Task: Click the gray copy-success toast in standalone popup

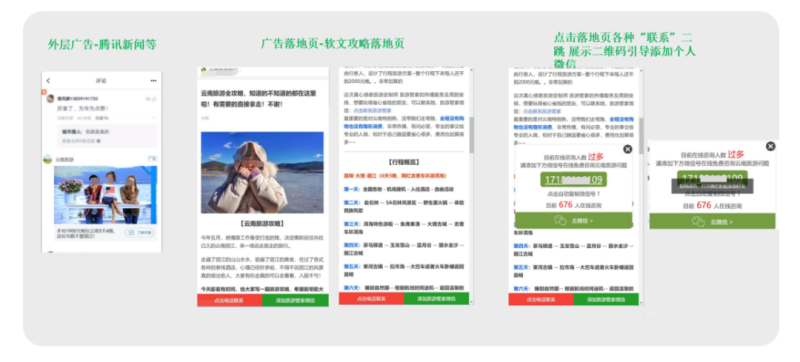Action: 712,187
